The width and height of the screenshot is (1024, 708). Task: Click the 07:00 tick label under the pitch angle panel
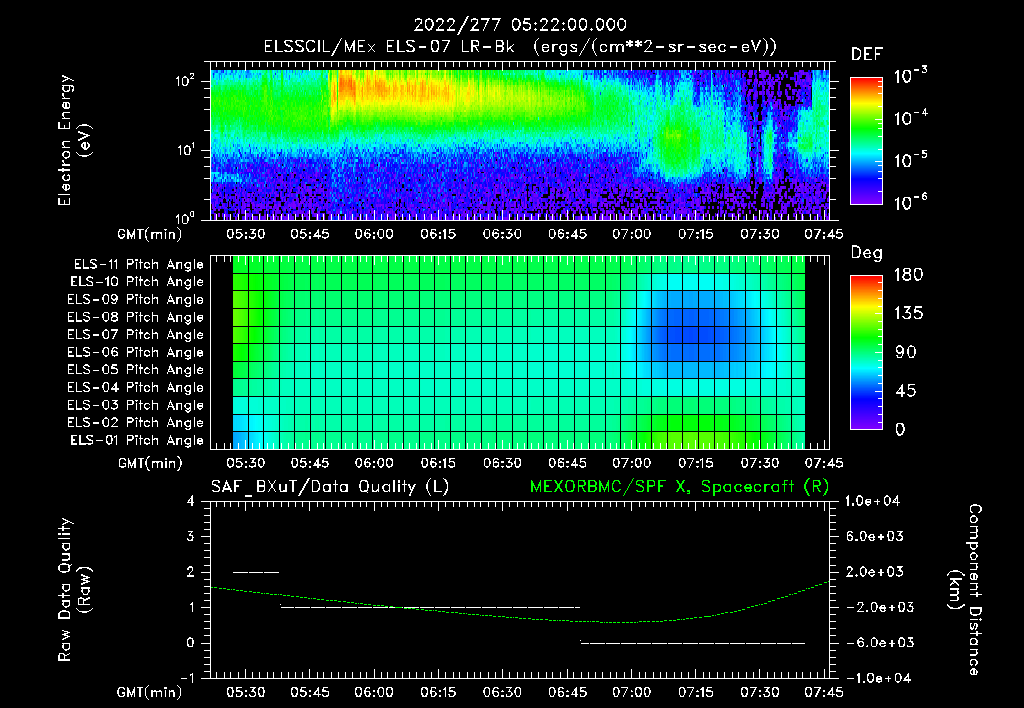click(632, 463)
